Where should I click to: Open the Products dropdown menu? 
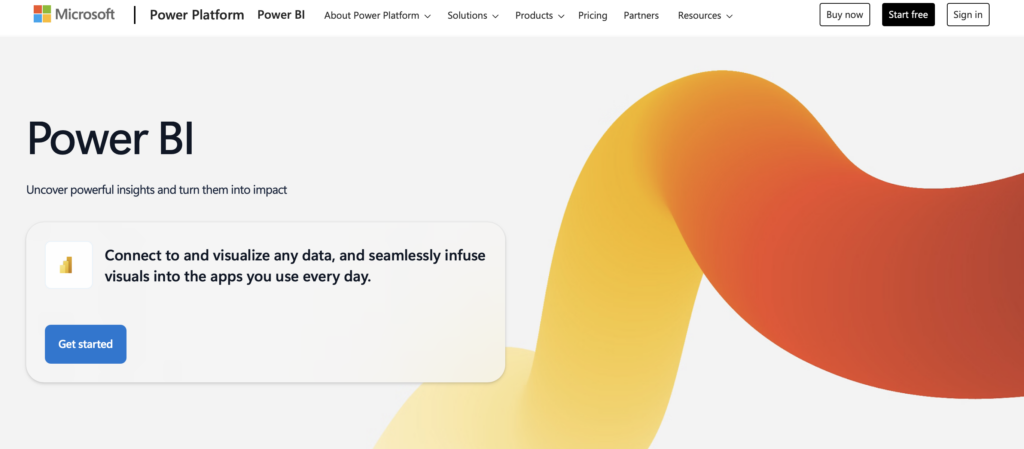click(x=539, y=16)
